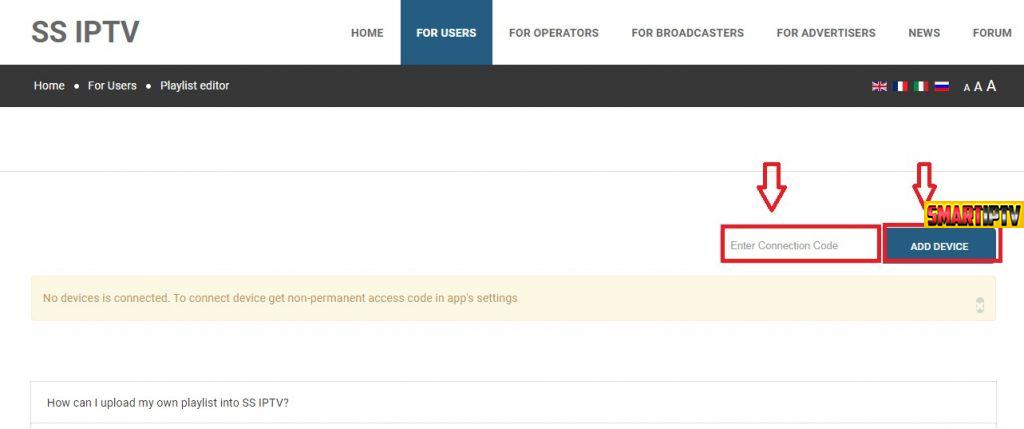Select the medium font size A
Viewport: 1024px width, 429px height.
click(x=978, y=87)
